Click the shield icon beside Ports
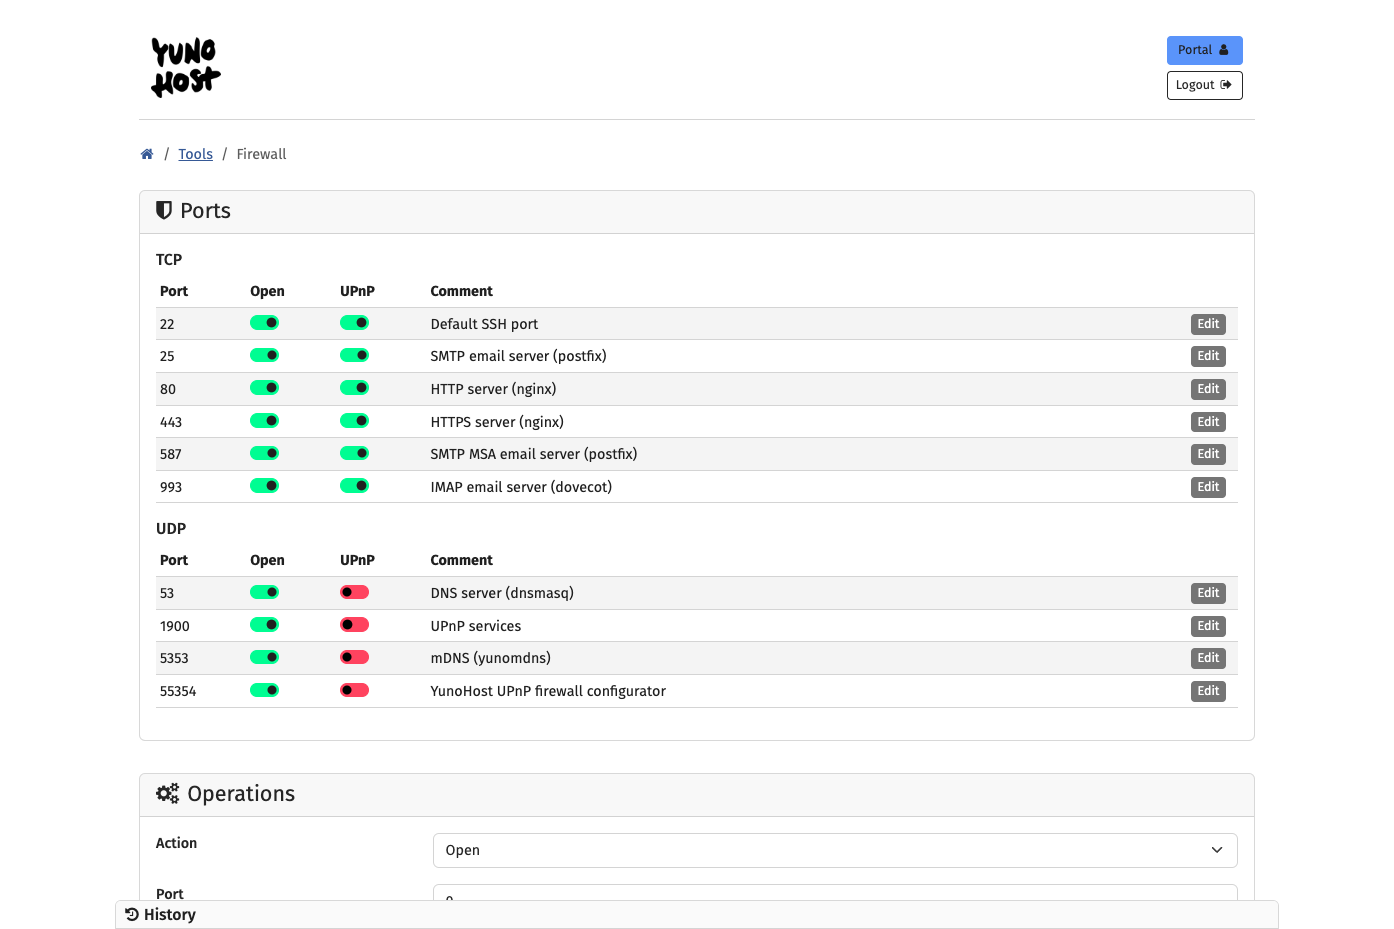This screenshot has width=1394, height=929. (x=164, y=210)
